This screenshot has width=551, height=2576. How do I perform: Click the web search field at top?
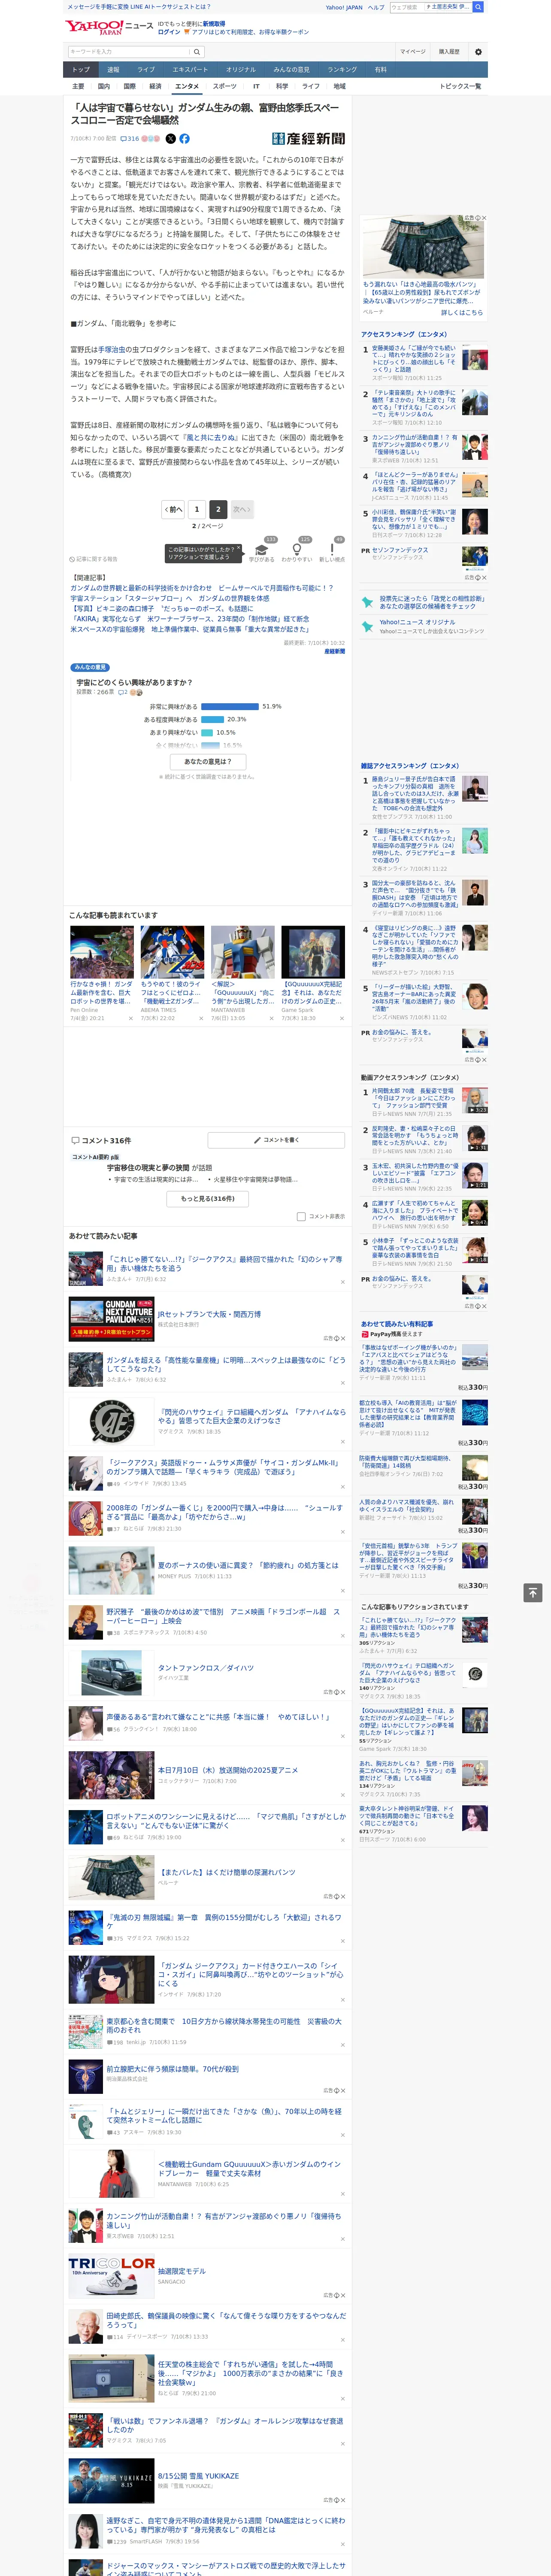pos(406,7)
